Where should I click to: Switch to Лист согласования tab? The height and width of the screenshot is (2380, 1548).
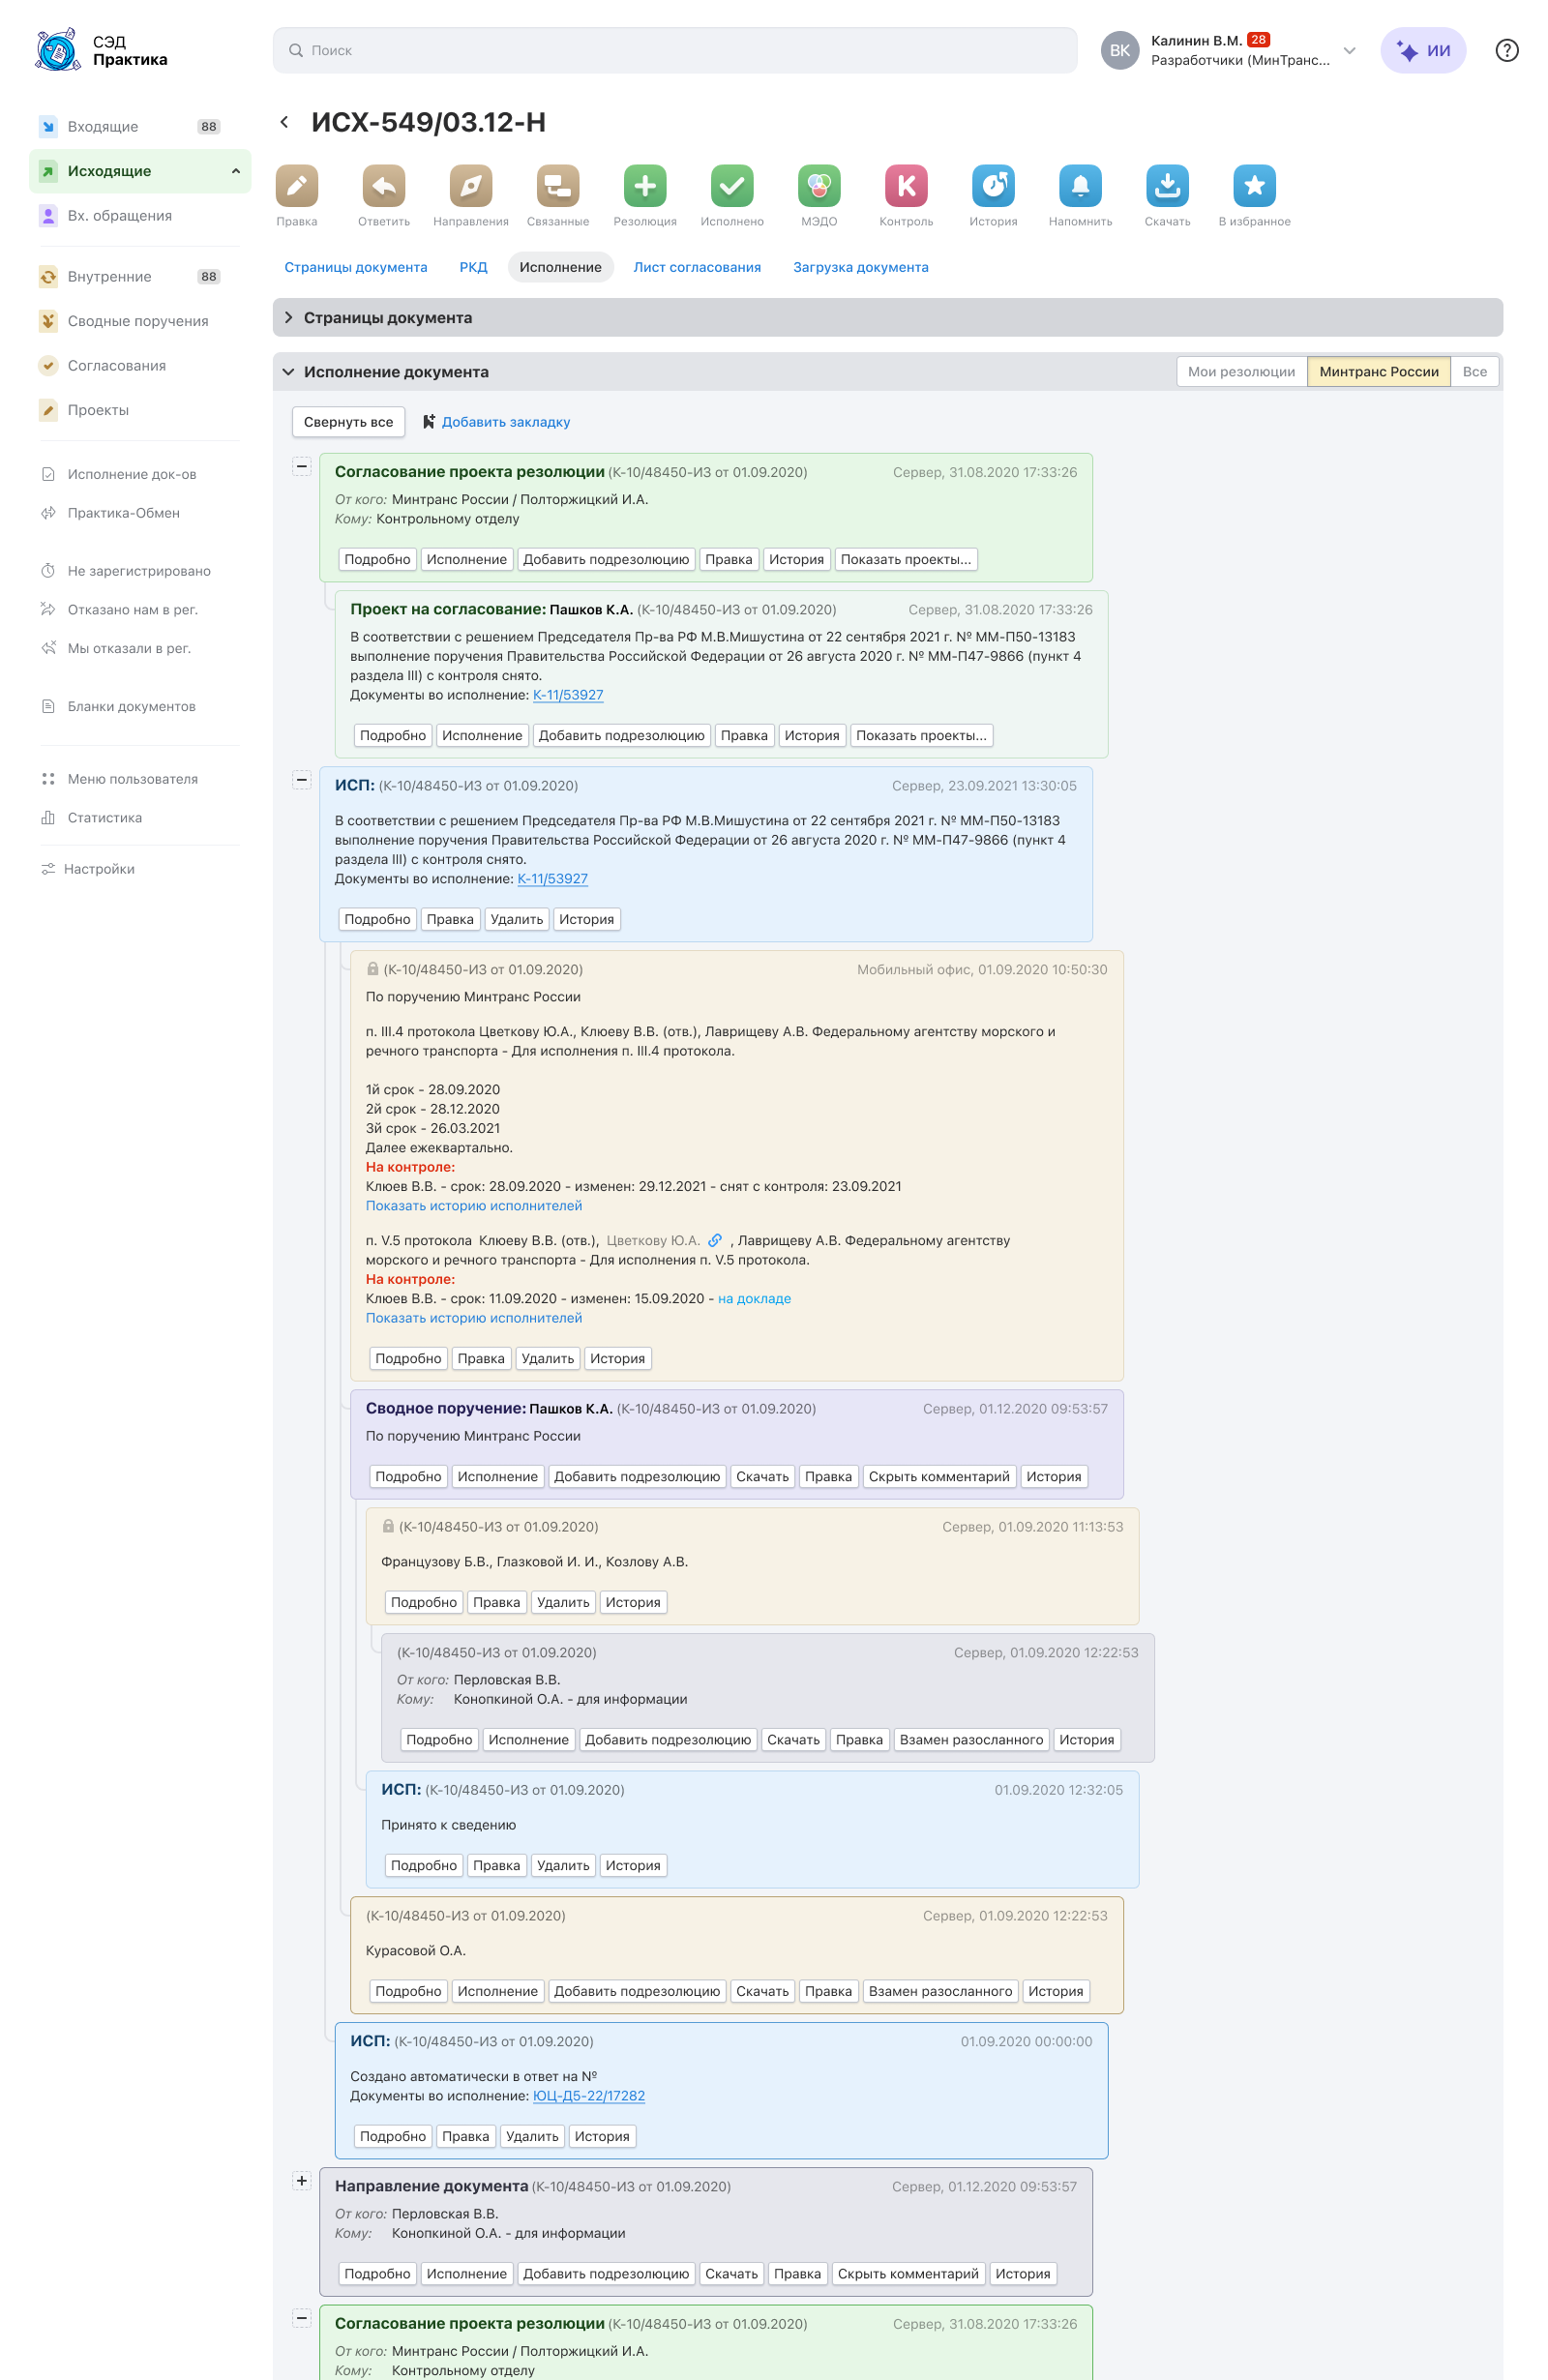697,268
